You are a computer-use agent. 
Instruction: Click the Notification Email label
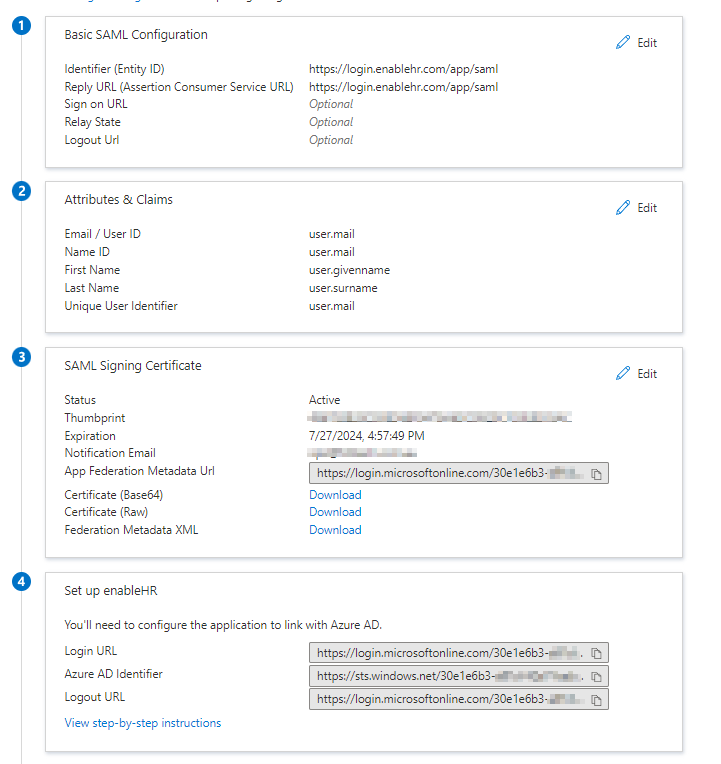click(110, 453)
